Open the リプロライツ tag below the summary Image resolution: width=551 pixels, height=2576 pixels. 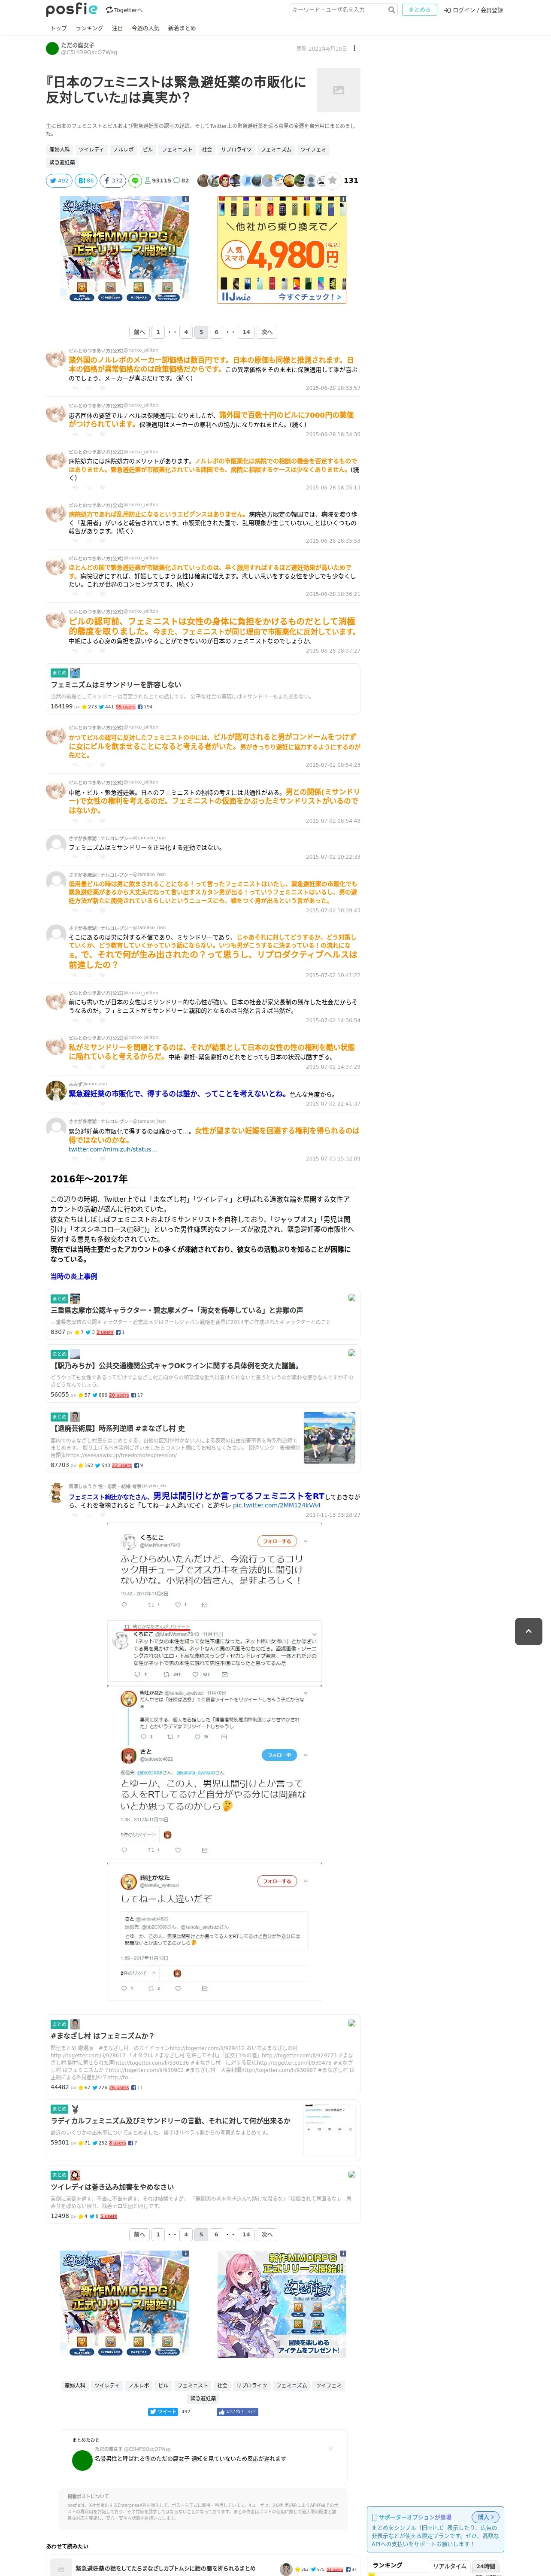click(x=237, y=150)
